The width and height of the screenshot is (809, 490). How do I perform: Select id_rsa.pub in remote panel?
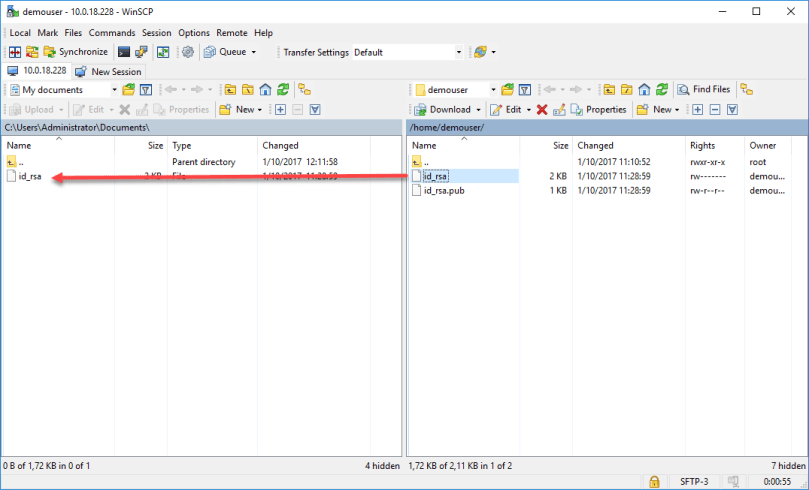pos(444,191)
